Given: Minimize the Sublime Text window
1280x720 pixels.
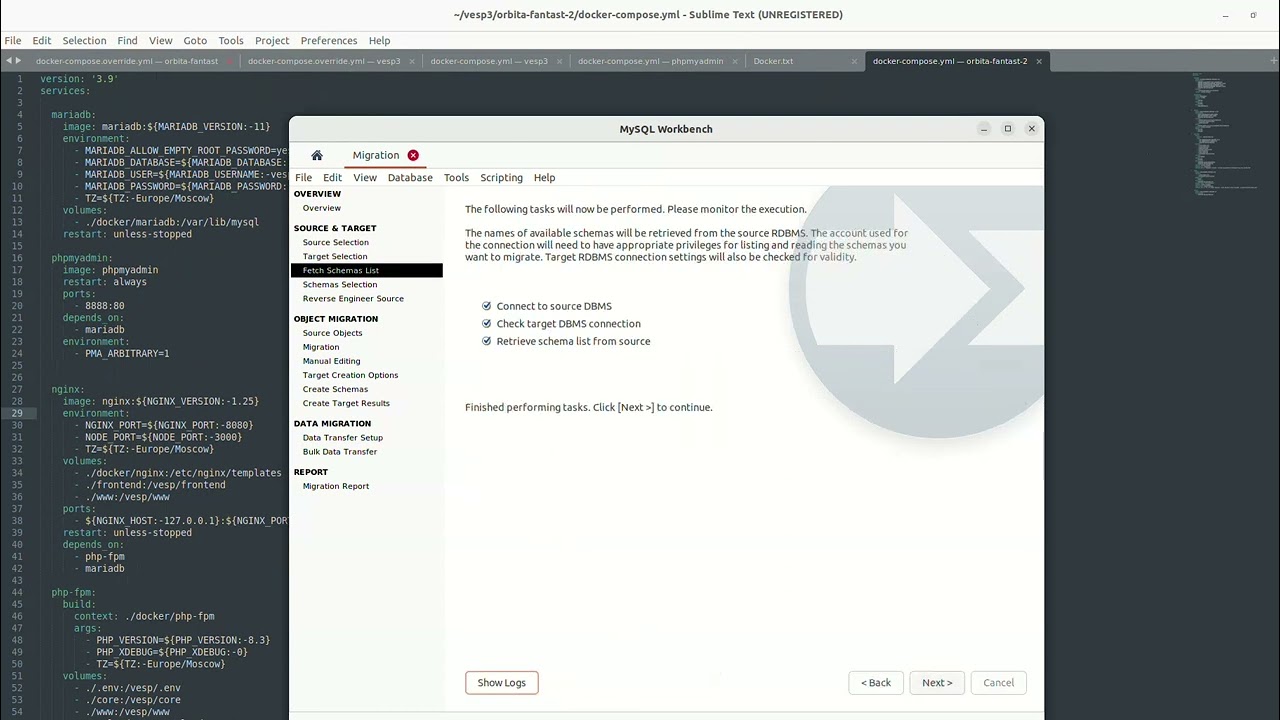Looking at the screenshot, I should 1226,15.
